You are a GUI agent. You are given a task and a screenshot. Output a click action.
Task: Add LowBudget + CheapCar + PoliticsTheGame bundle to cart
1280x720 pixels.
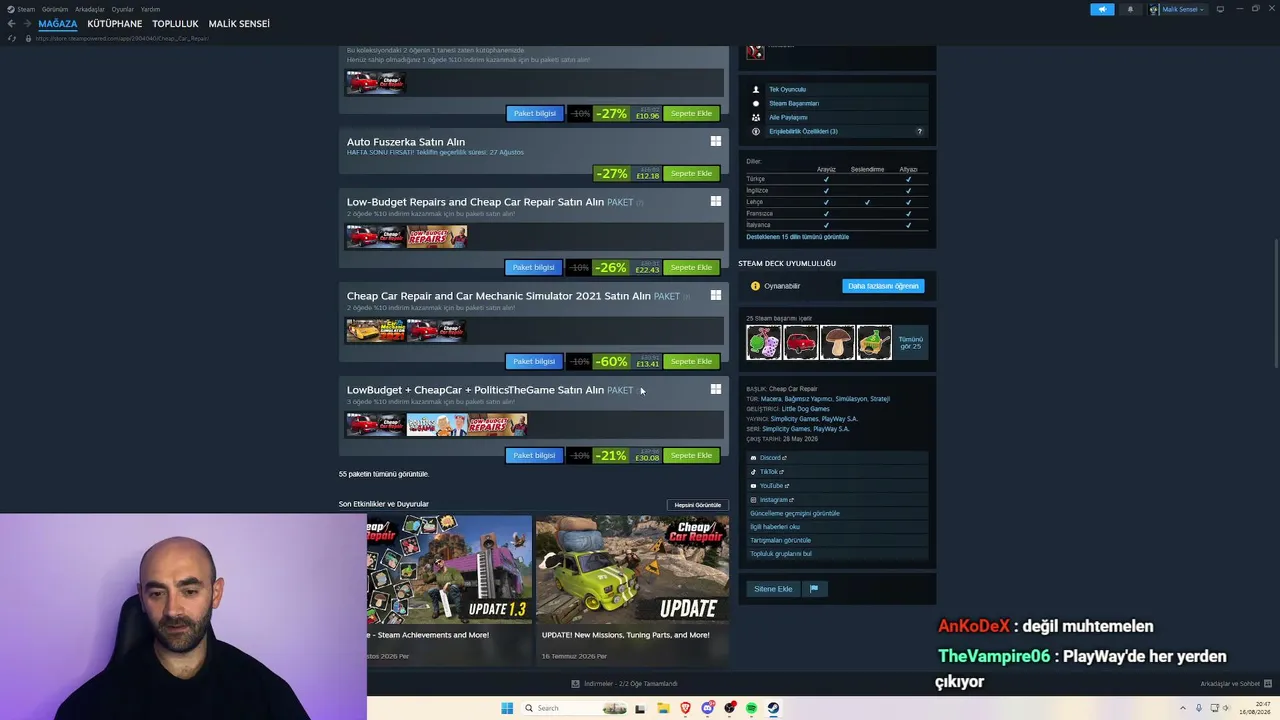point(691,455)
